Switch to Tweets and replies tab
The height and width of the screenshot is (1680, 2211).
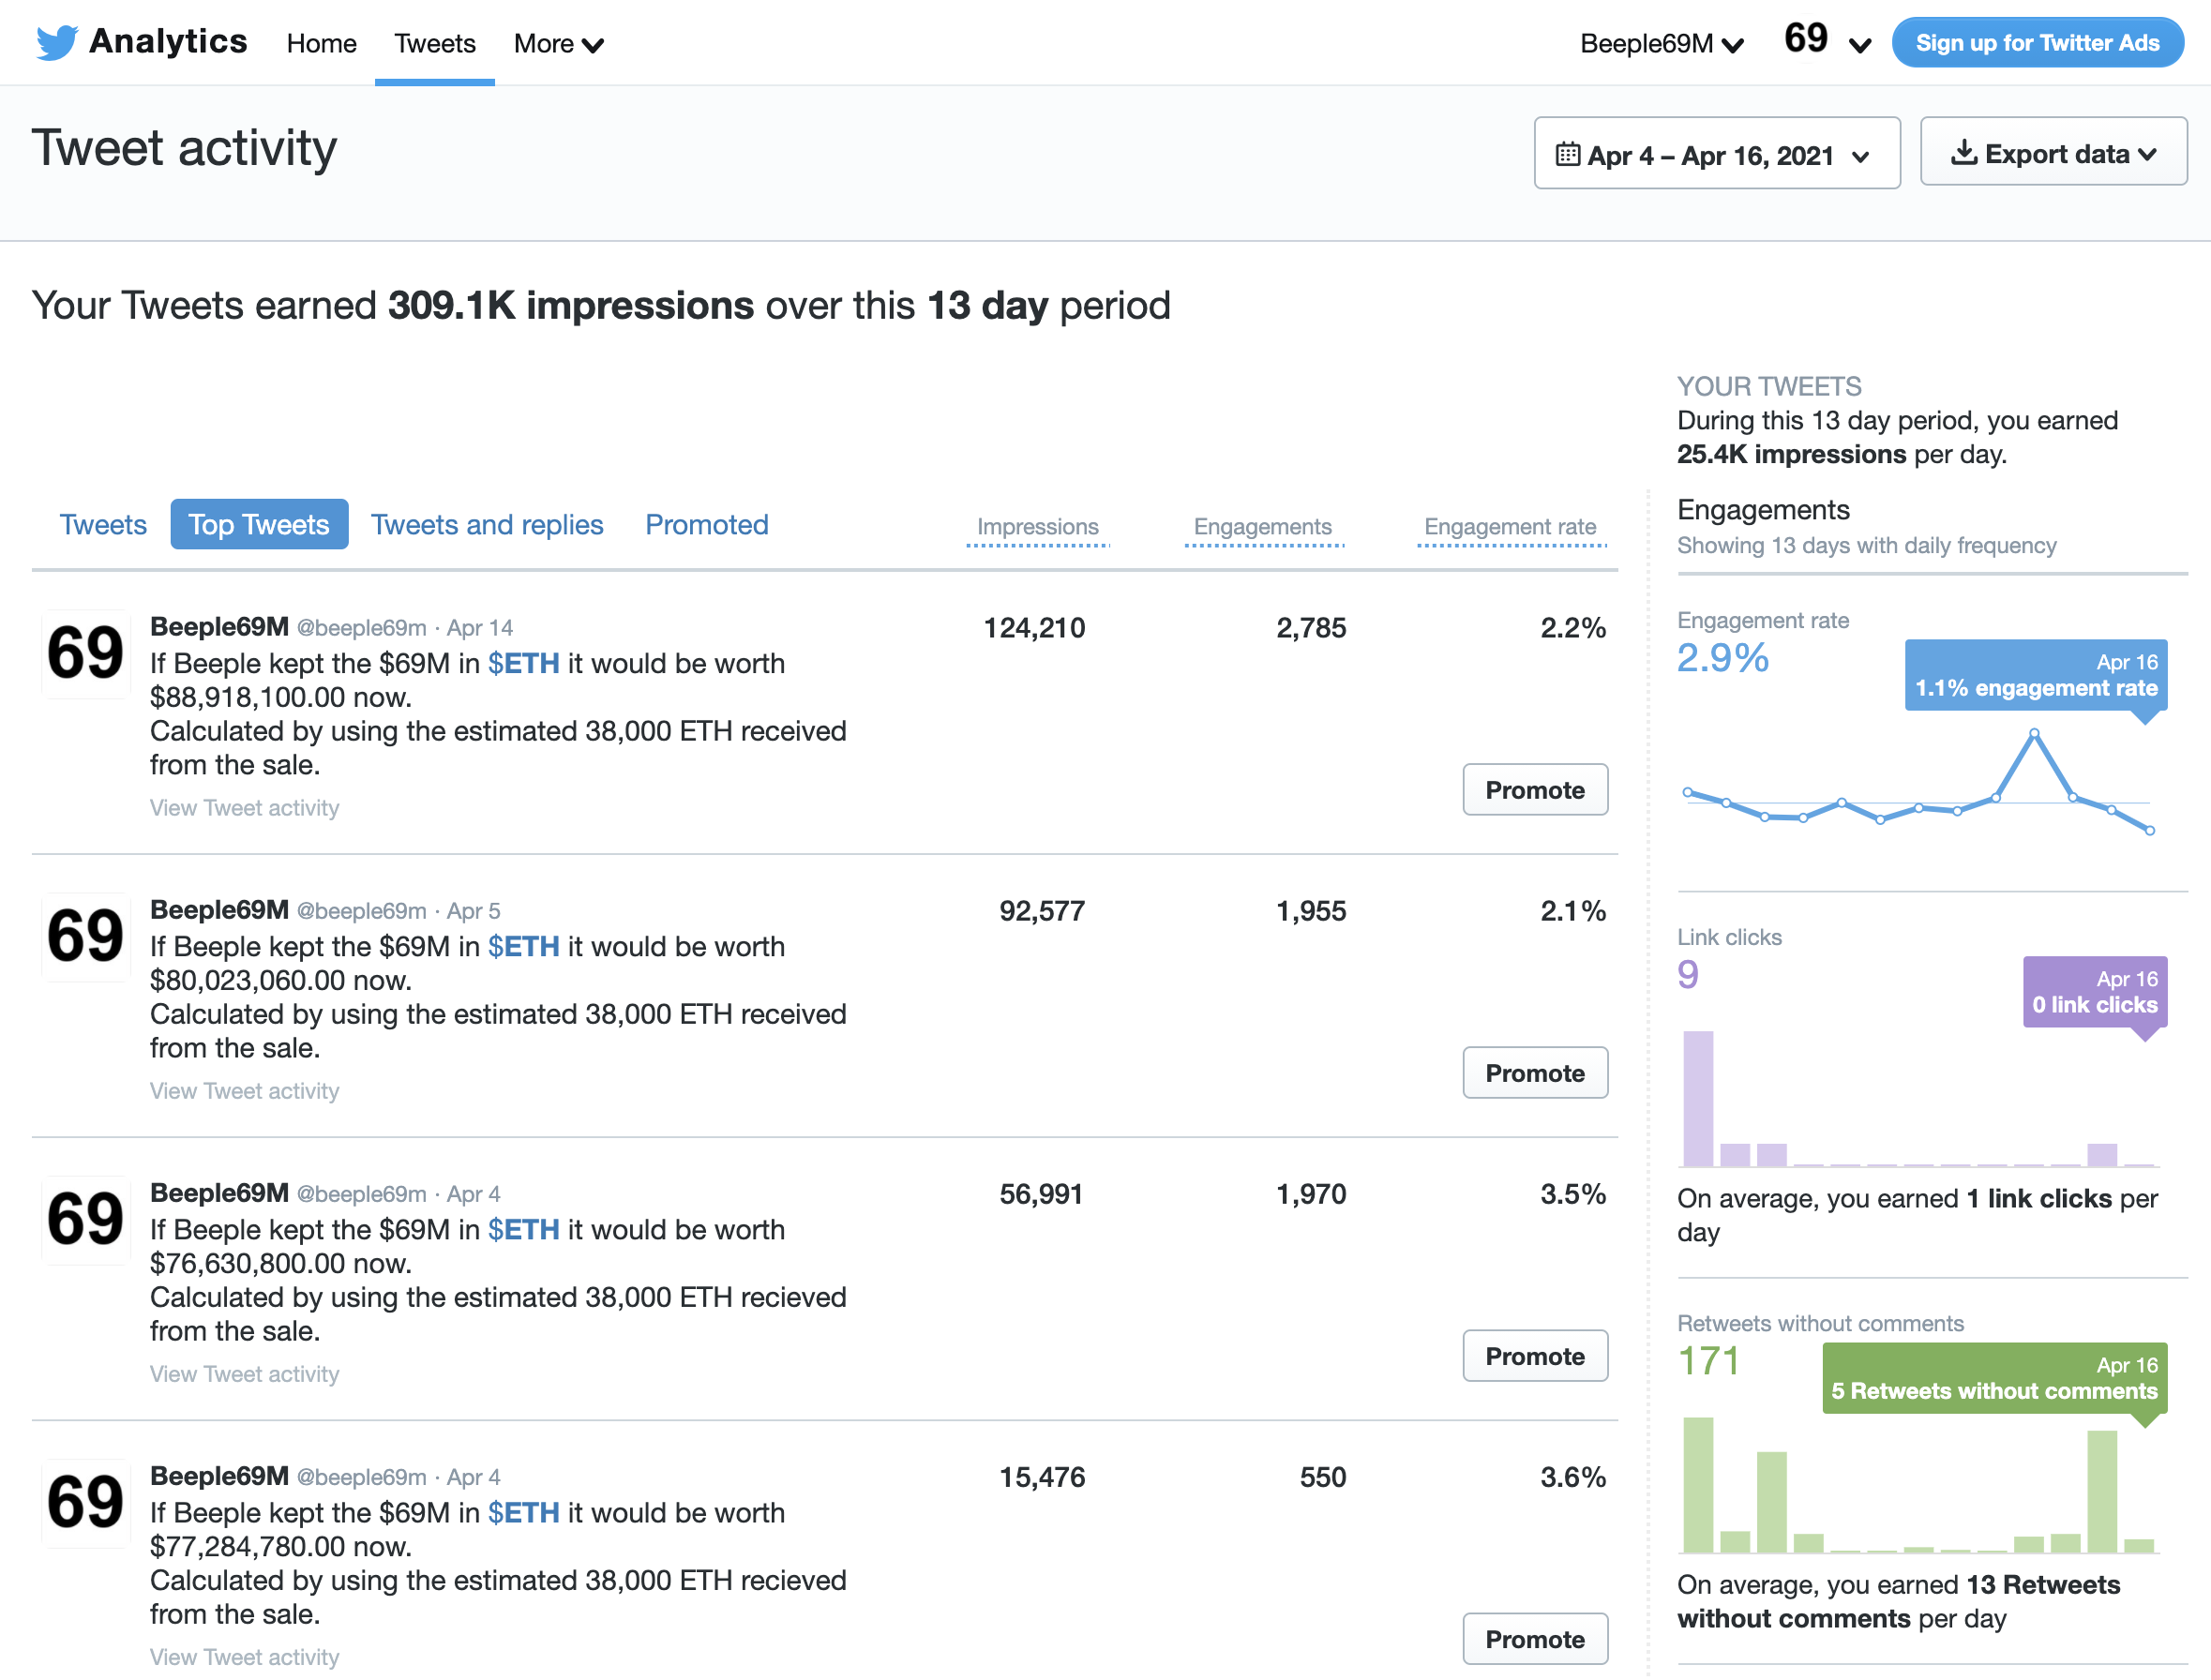[x=487, y=524]
